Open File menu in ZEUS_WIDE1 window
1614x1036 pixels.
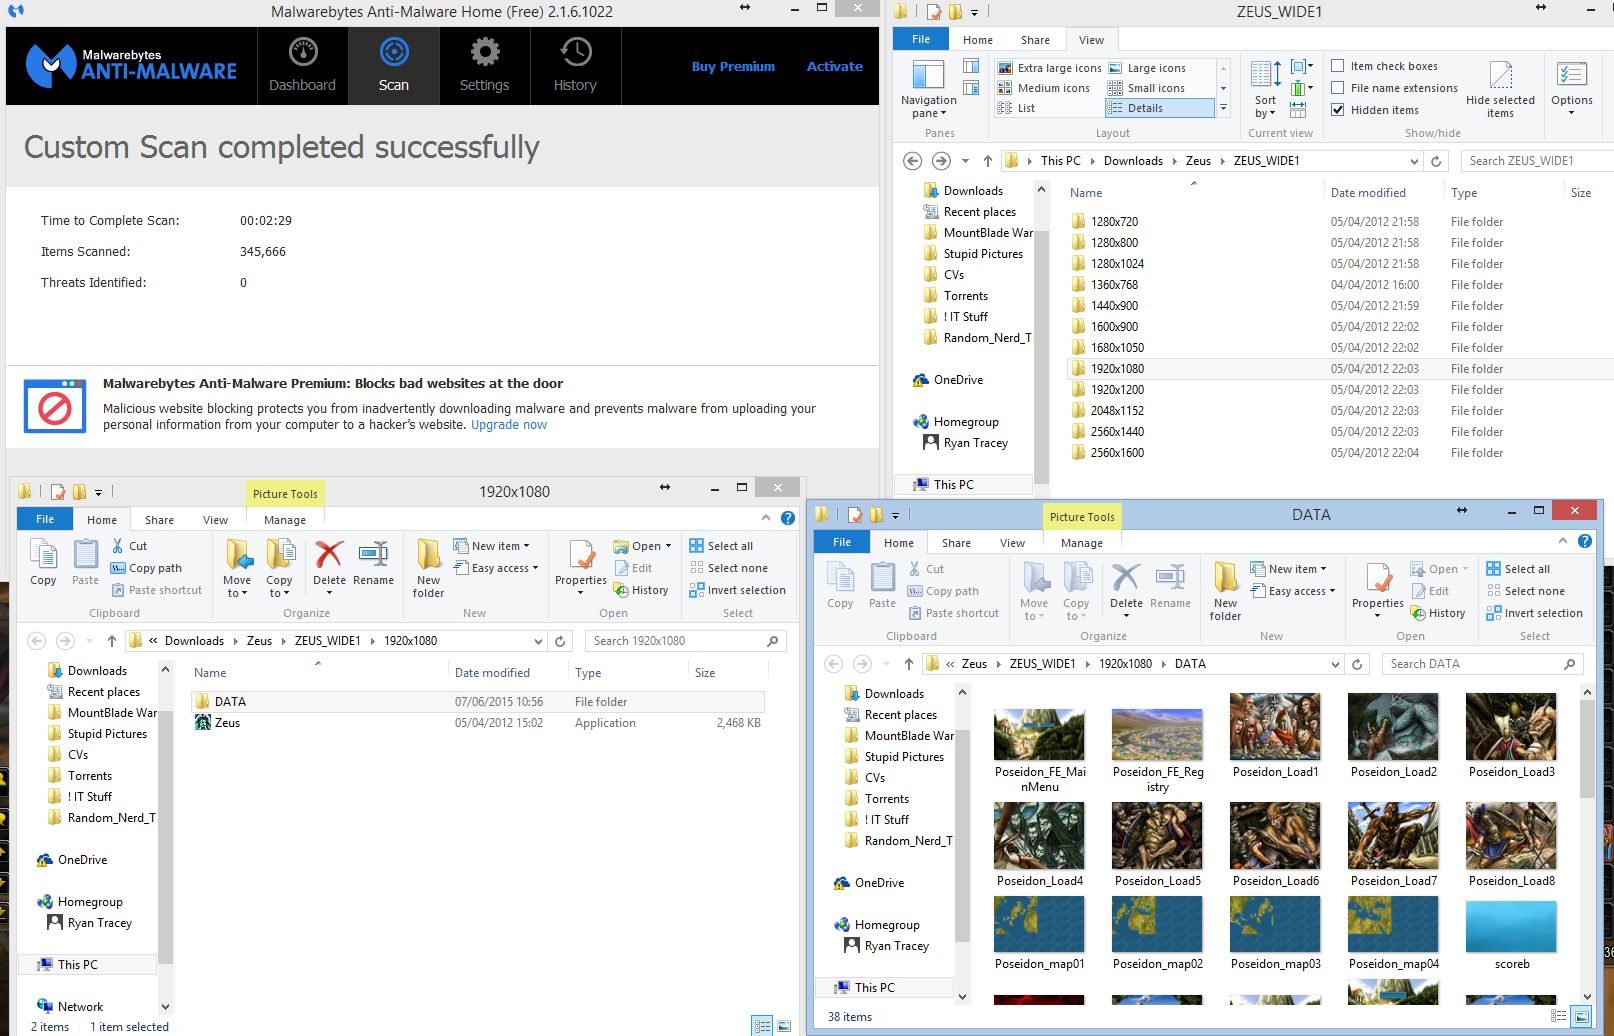coord(921,39)
